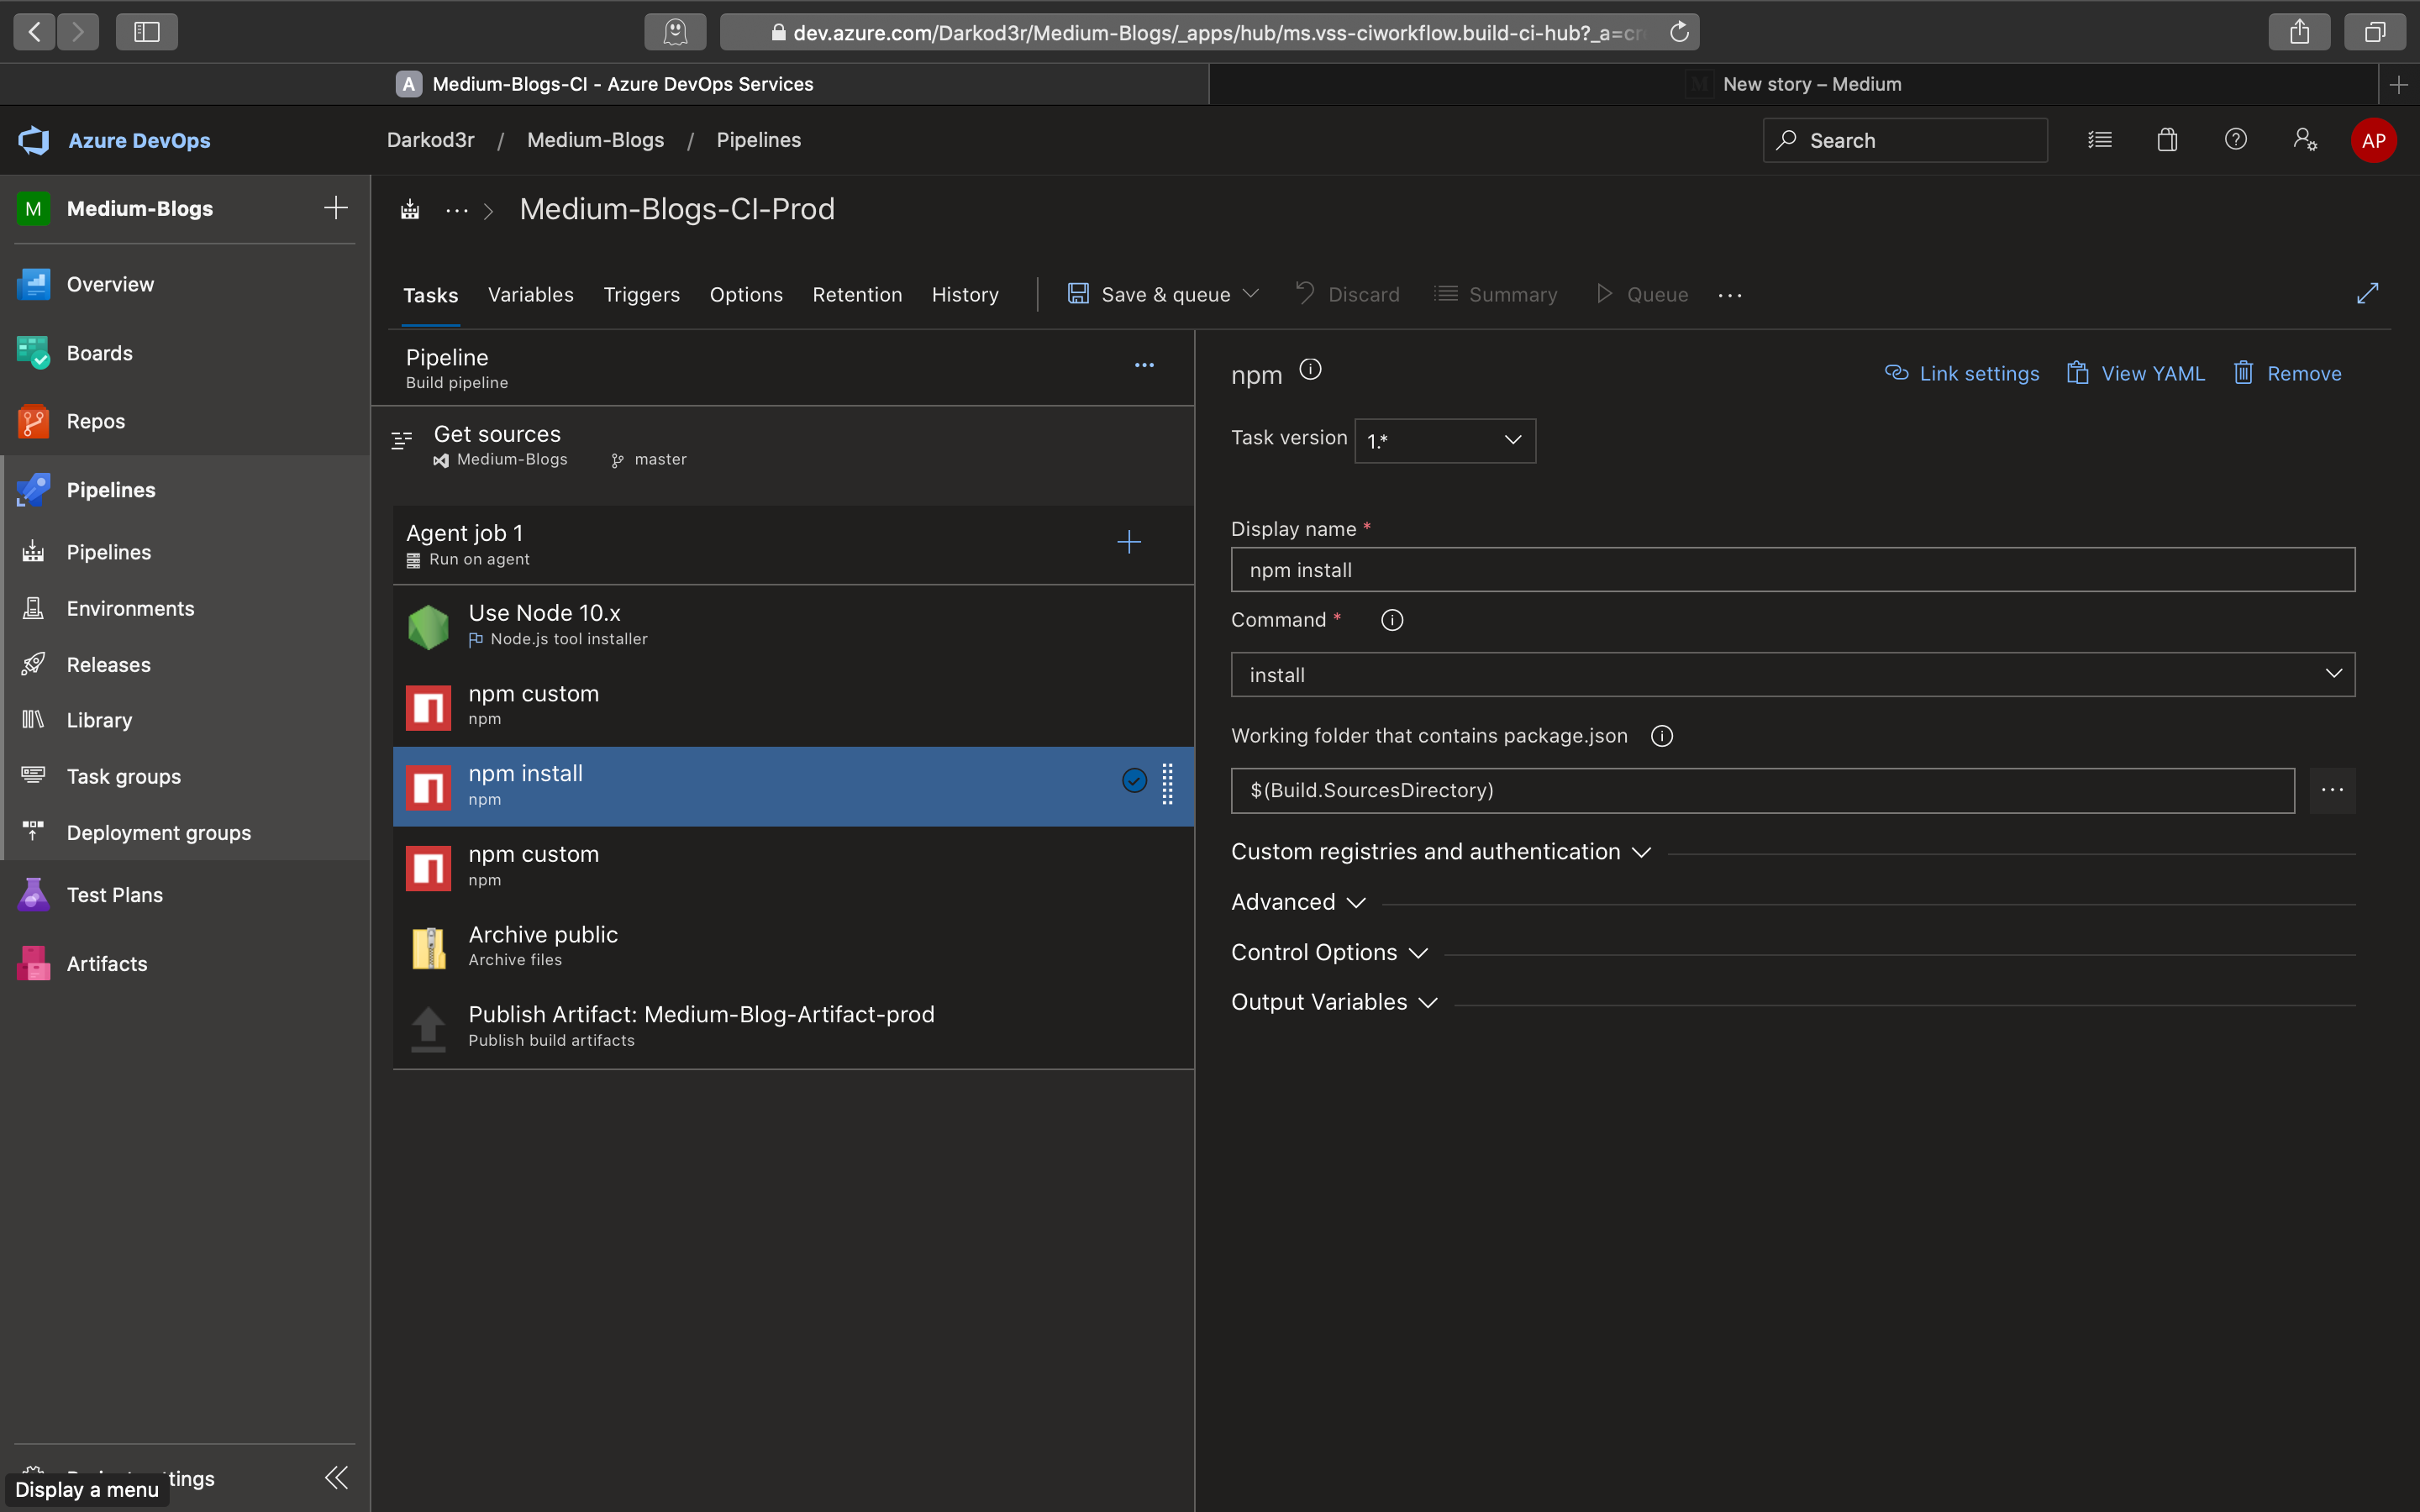
Task: Add a task to Agent job 1
Action: [1129, 542]
